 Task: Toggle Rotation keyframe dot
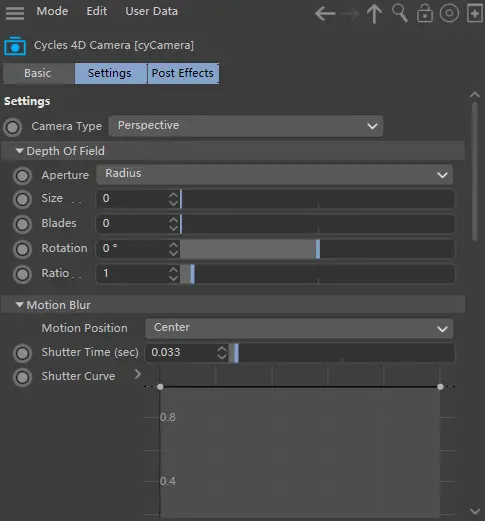22,249
